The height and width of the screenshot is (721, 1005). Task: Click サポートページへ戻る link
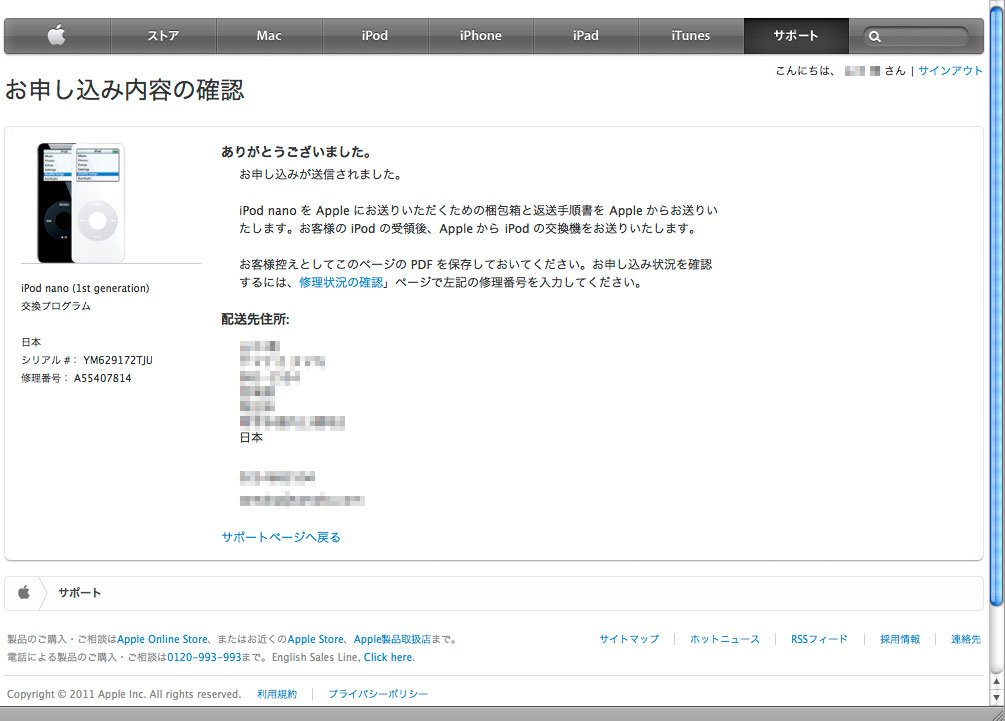click(281, 538)
